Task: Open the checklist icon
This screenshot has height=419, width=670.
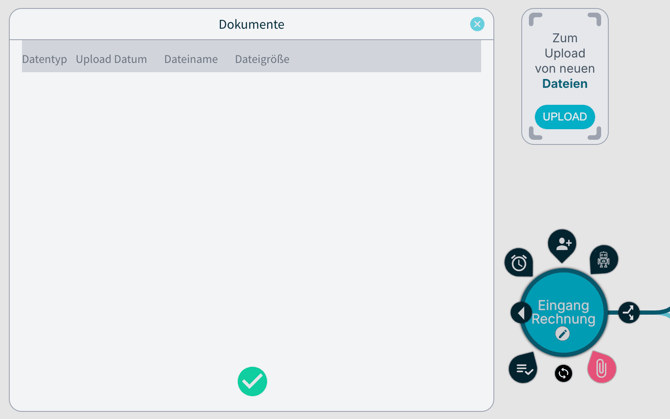Action: pos(523,368)
